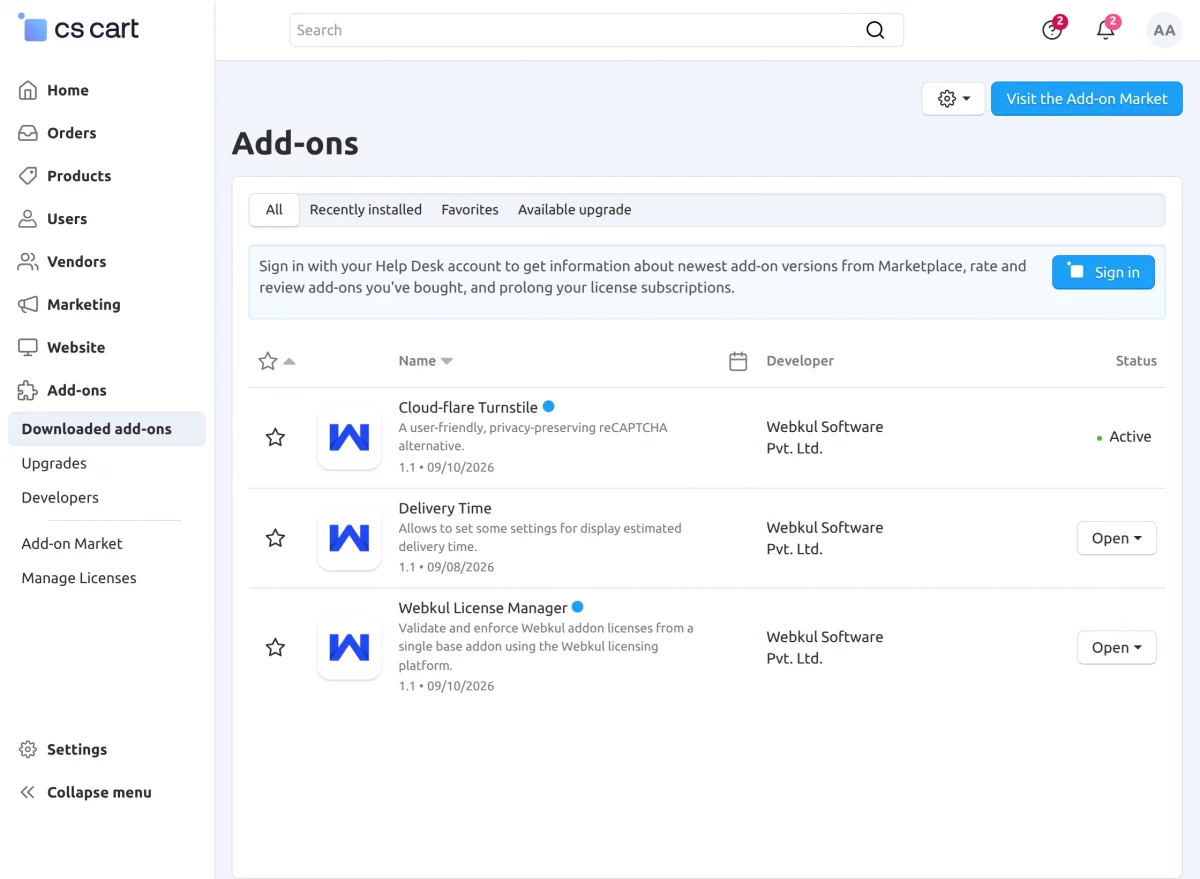Open the AA user avatar menu
Image resolution: width=1200 pixels, height=879 pixels.
point(1164,30)
